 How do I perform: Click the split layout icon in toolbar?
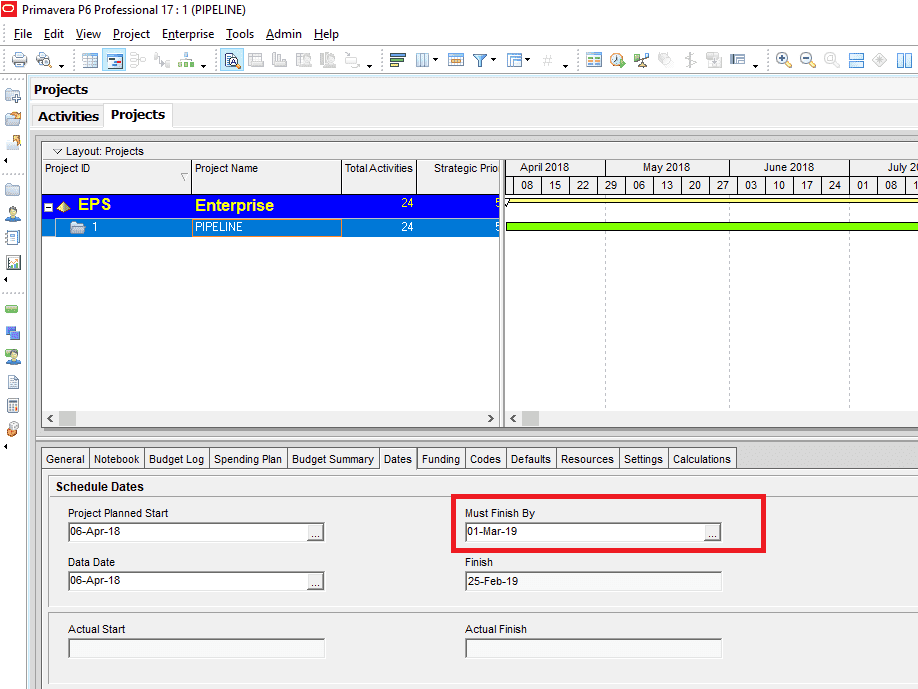[857, 60]
